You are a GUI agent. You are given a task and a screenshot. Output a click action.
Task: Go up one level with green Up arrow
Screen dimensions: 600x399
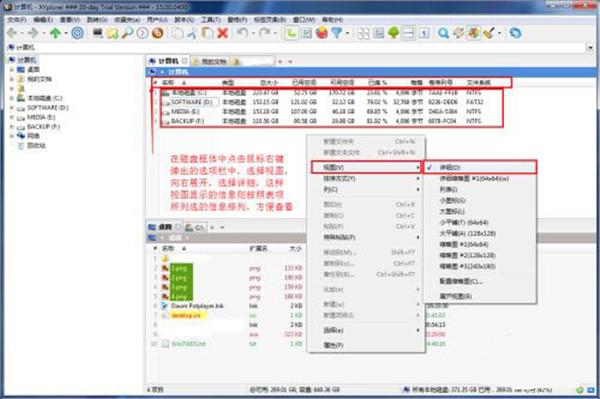55,33
